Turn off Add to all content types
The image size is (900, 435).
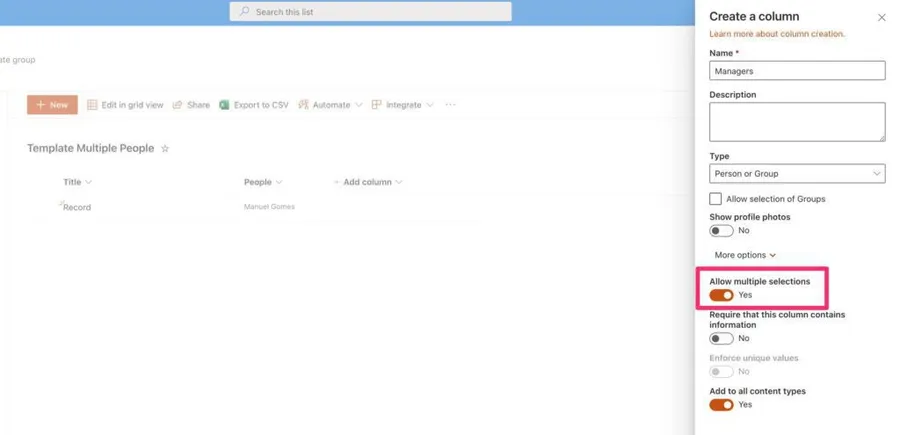coord(721,405)
